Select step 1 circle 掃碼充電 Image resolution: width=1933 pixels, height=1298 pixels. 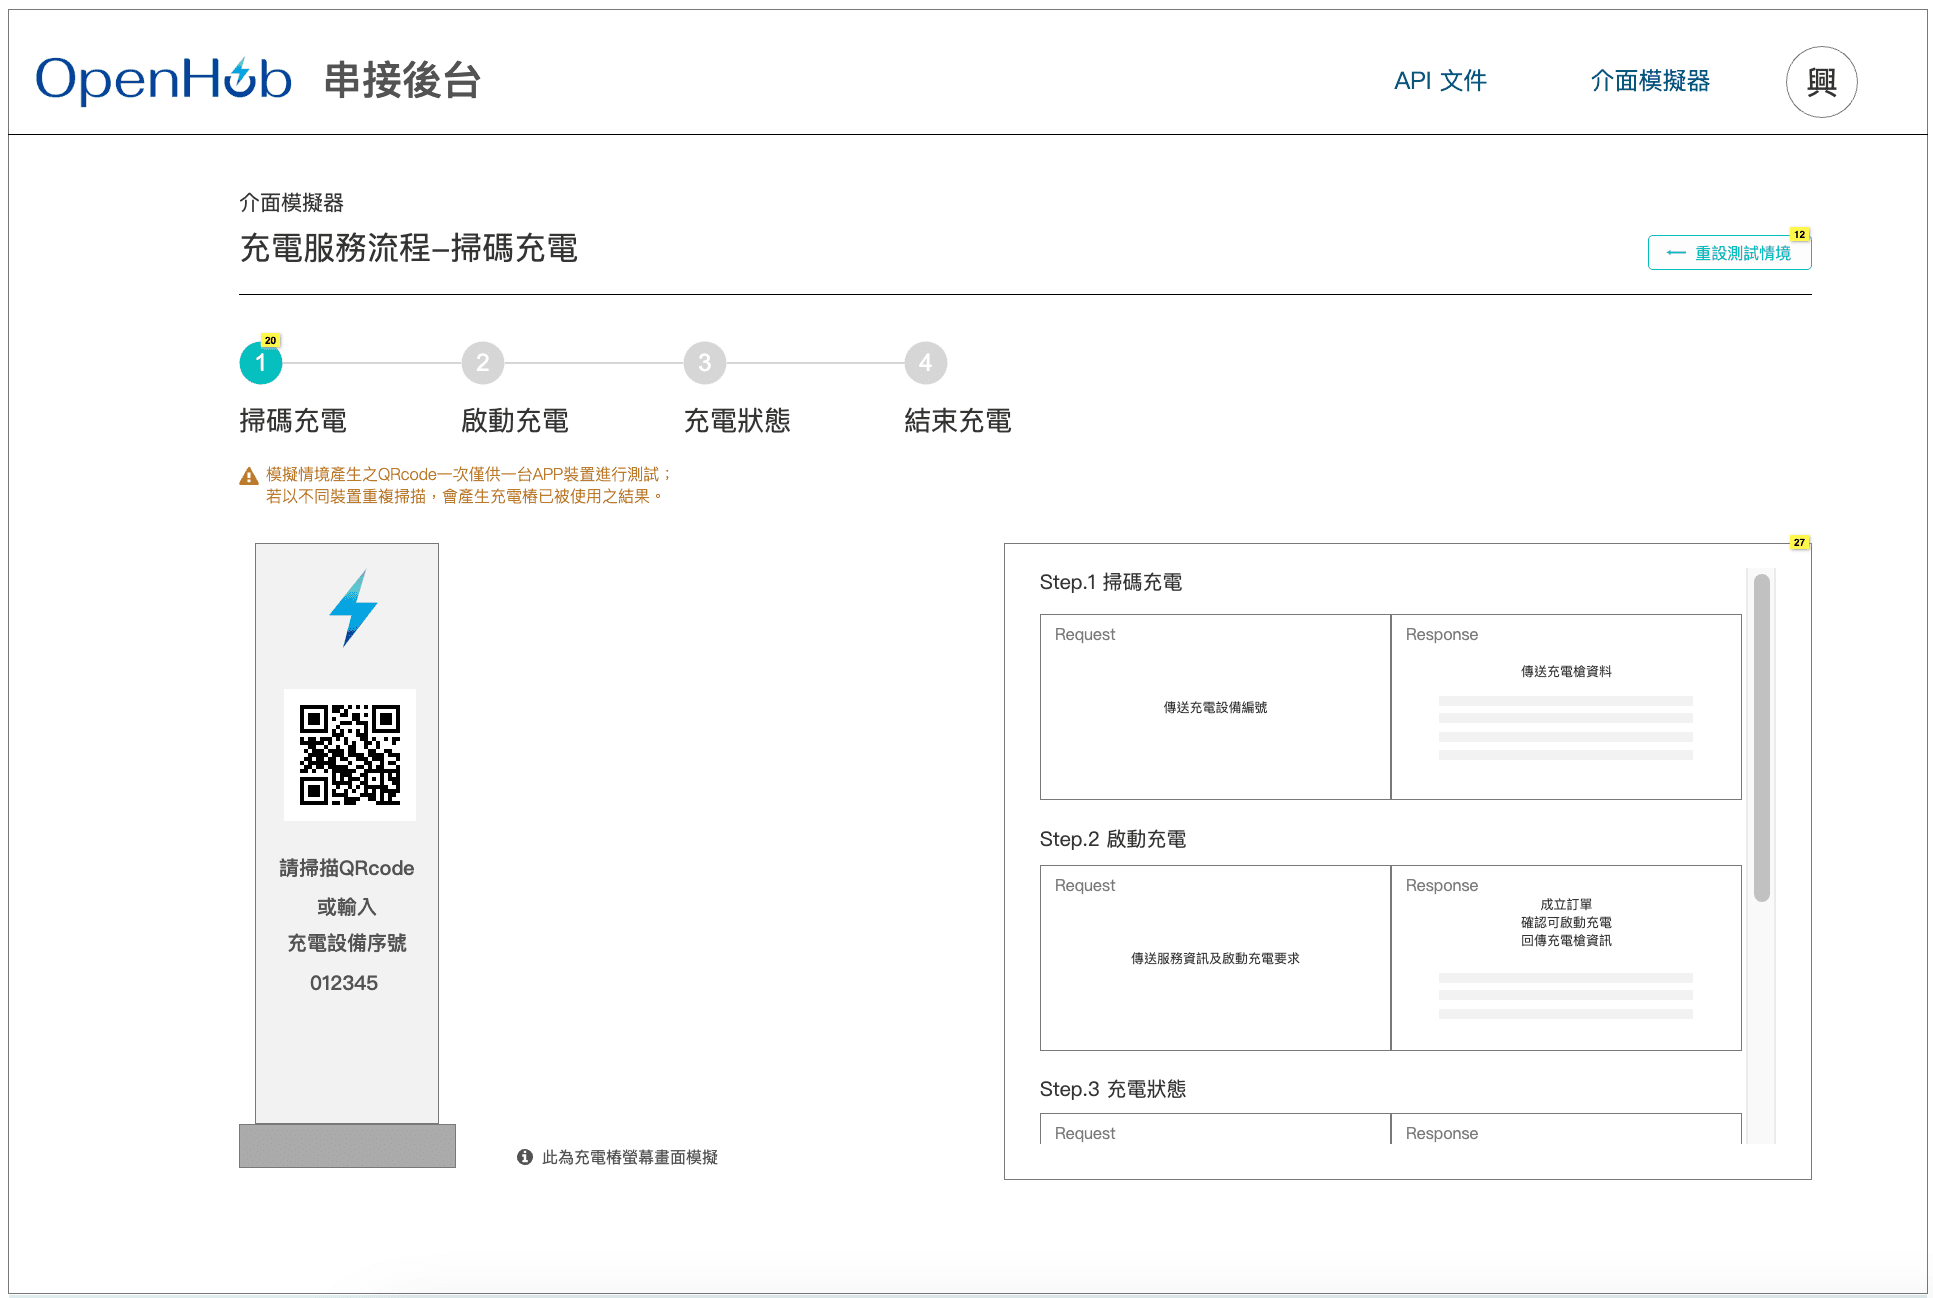pos(261,363)
